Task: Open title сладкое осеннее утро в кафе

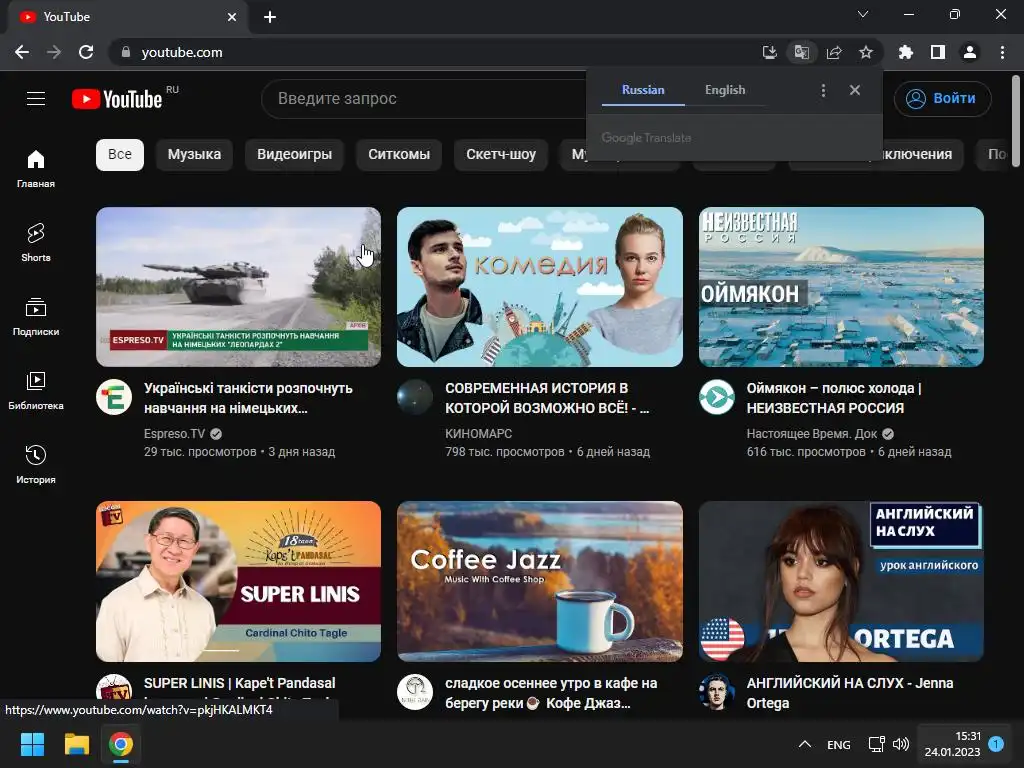Action: click(x=551, y=693)
